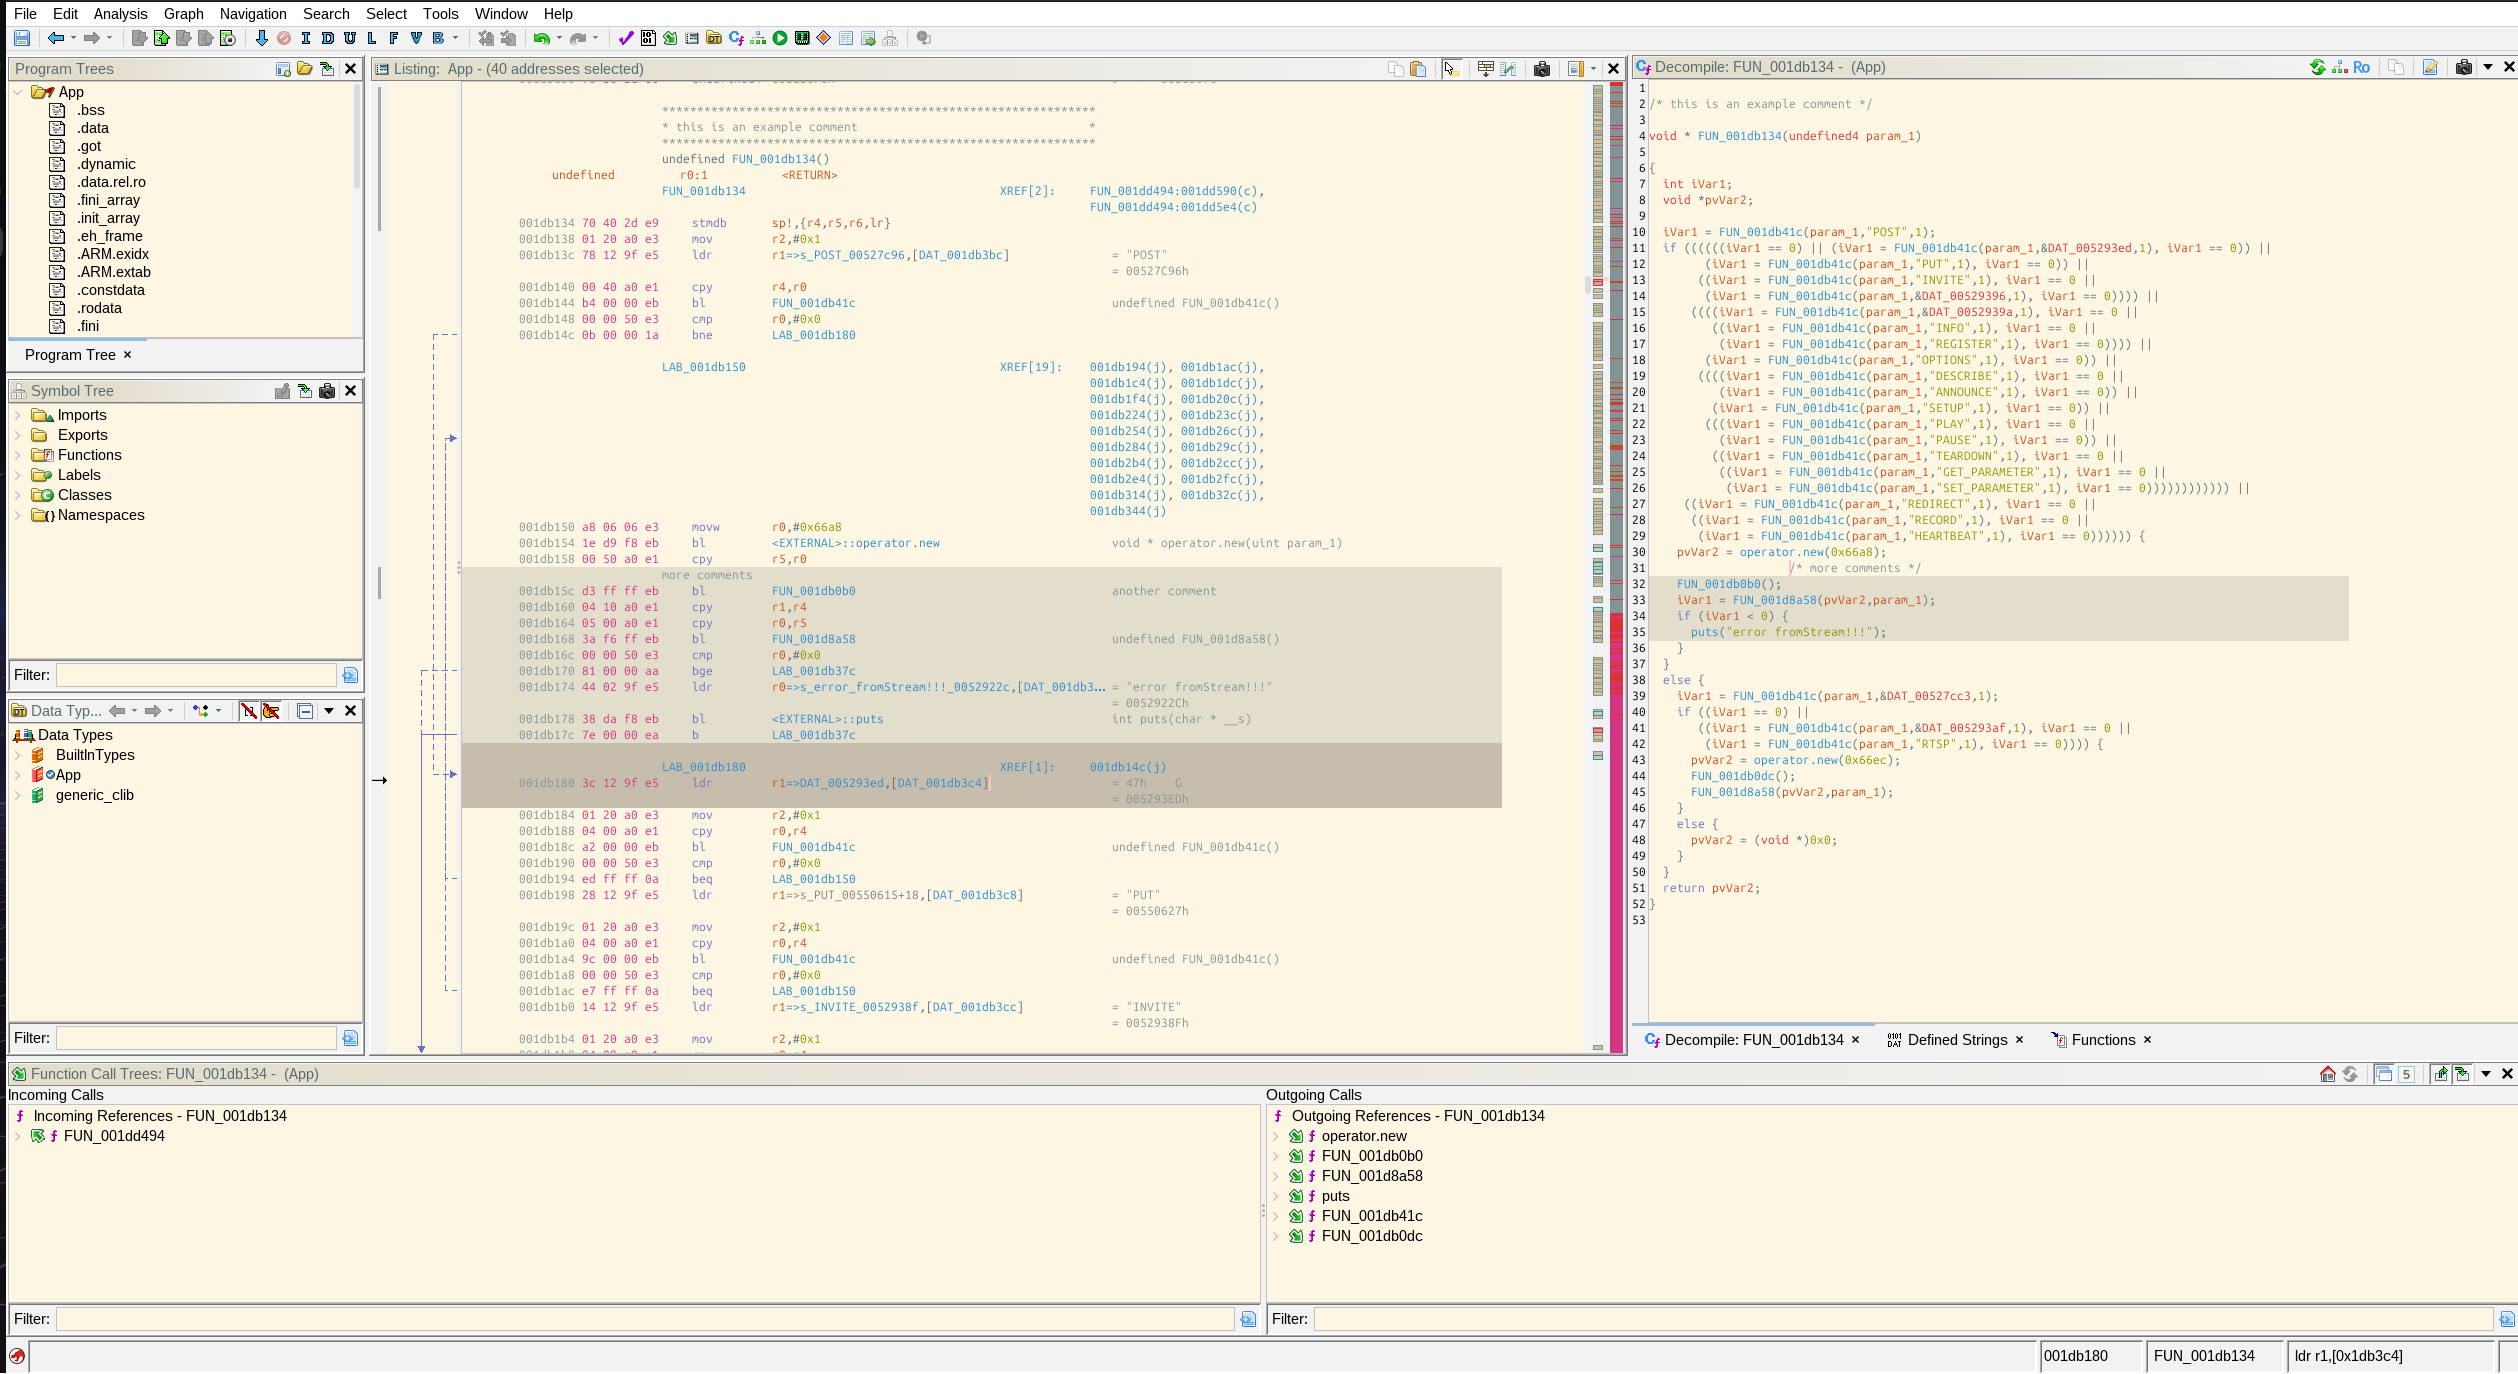Click the Undo green arrow icon
The height and width of the screenshot is (1374, 2518).
pyautogui.click(x=541, y=38)
